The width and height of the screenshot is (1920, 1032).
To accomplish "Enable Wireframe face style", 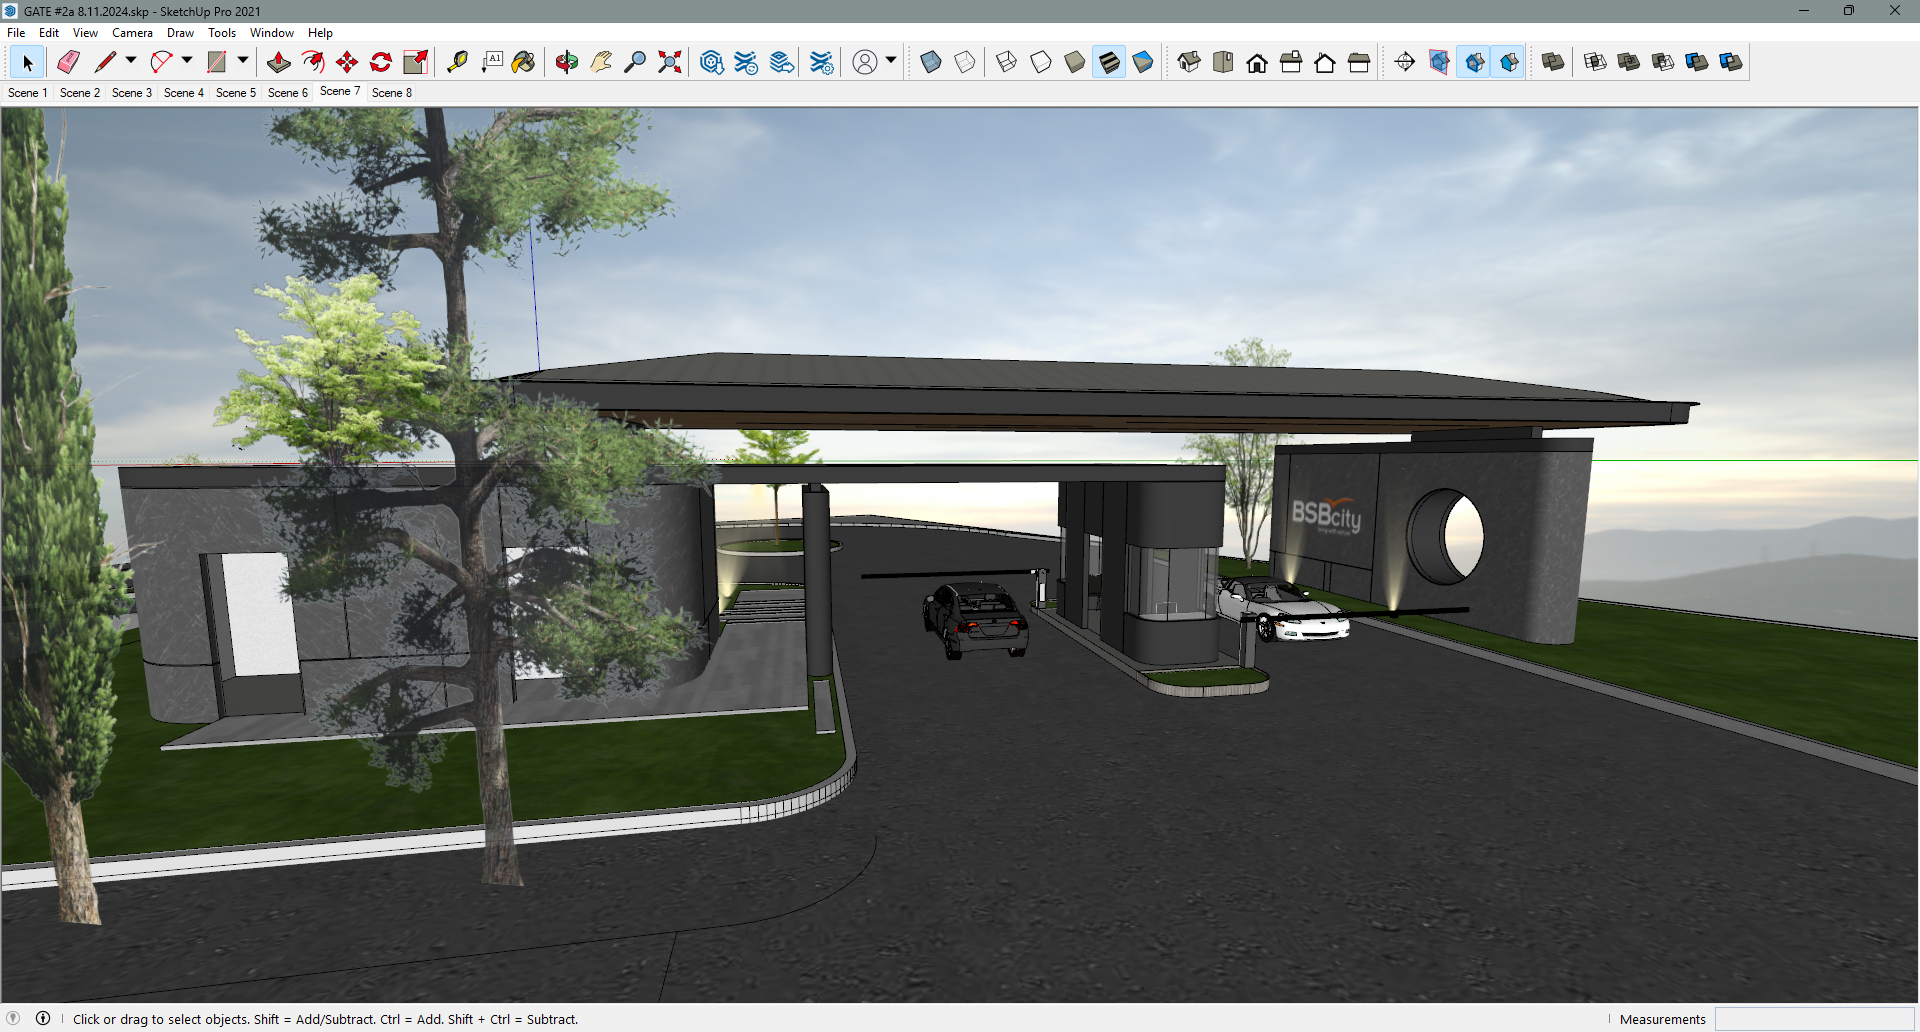I will (x=1007, y=62).
